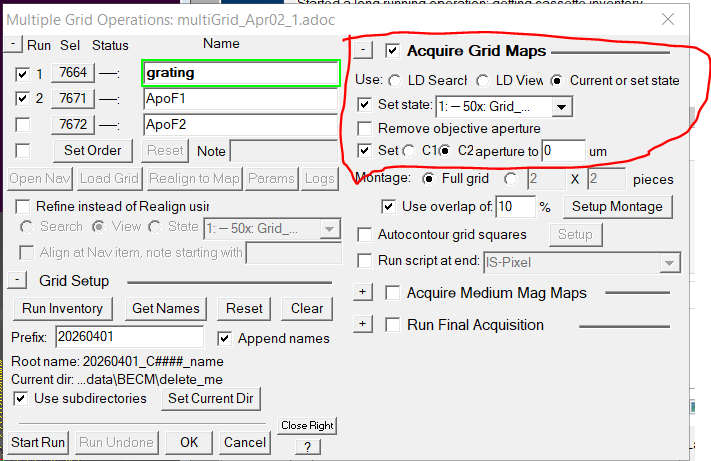
Task: Enable Run checkbox for grid 7672 ApoF2
Action: point(22,125)
